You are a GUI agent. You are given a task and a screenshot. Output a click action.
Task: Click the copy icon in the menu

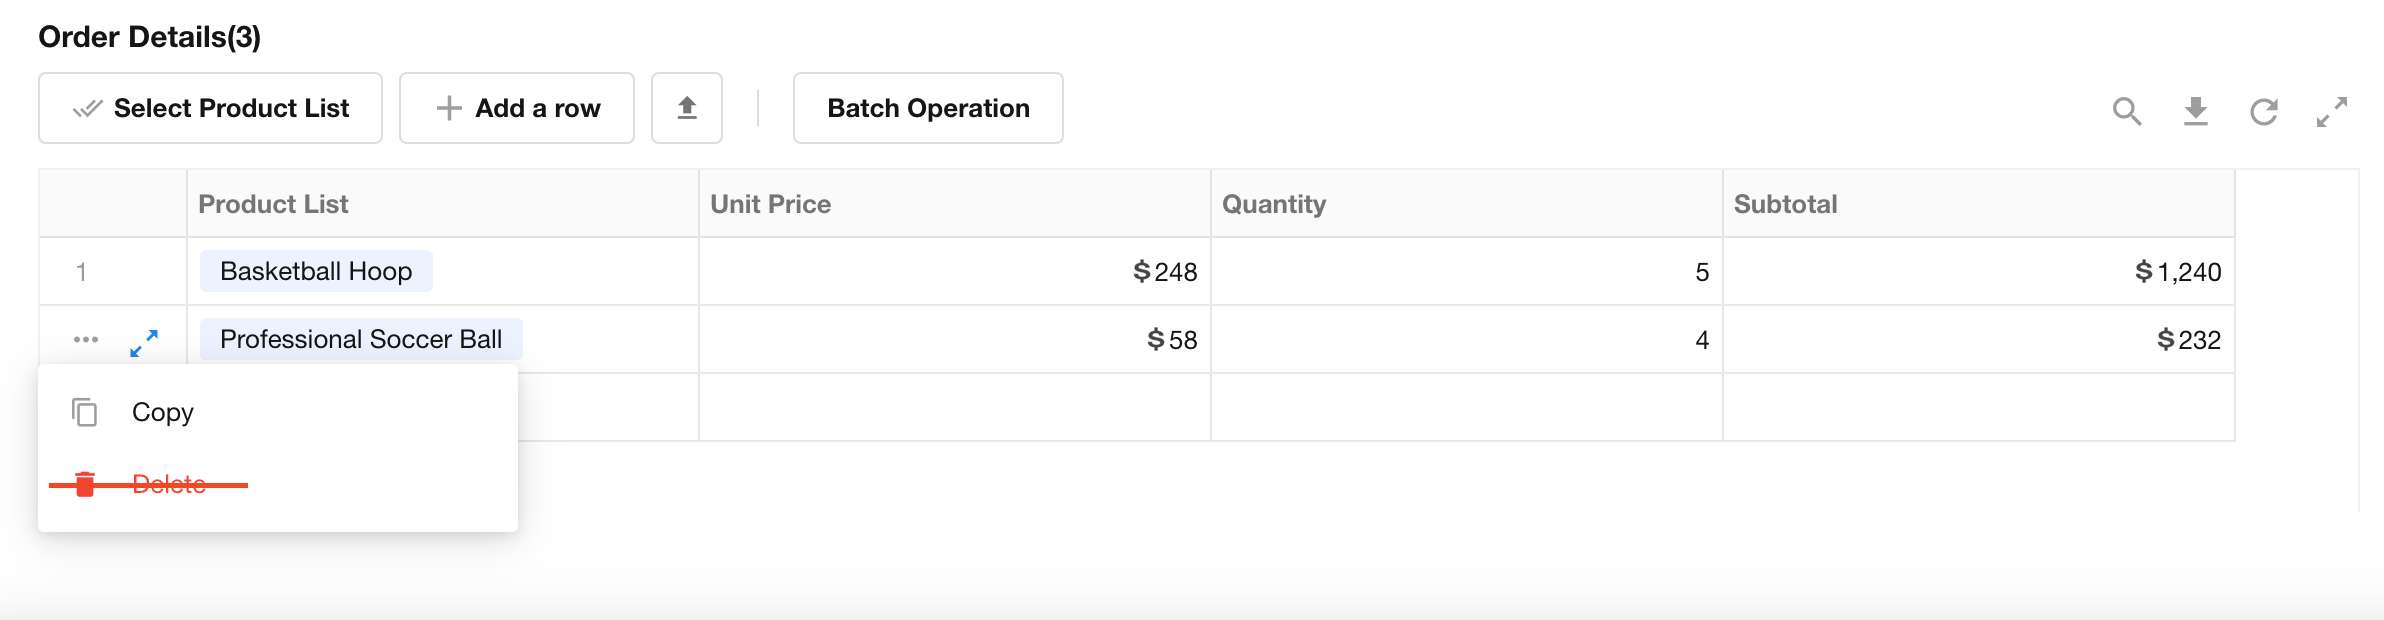click(x=85, y=412)
